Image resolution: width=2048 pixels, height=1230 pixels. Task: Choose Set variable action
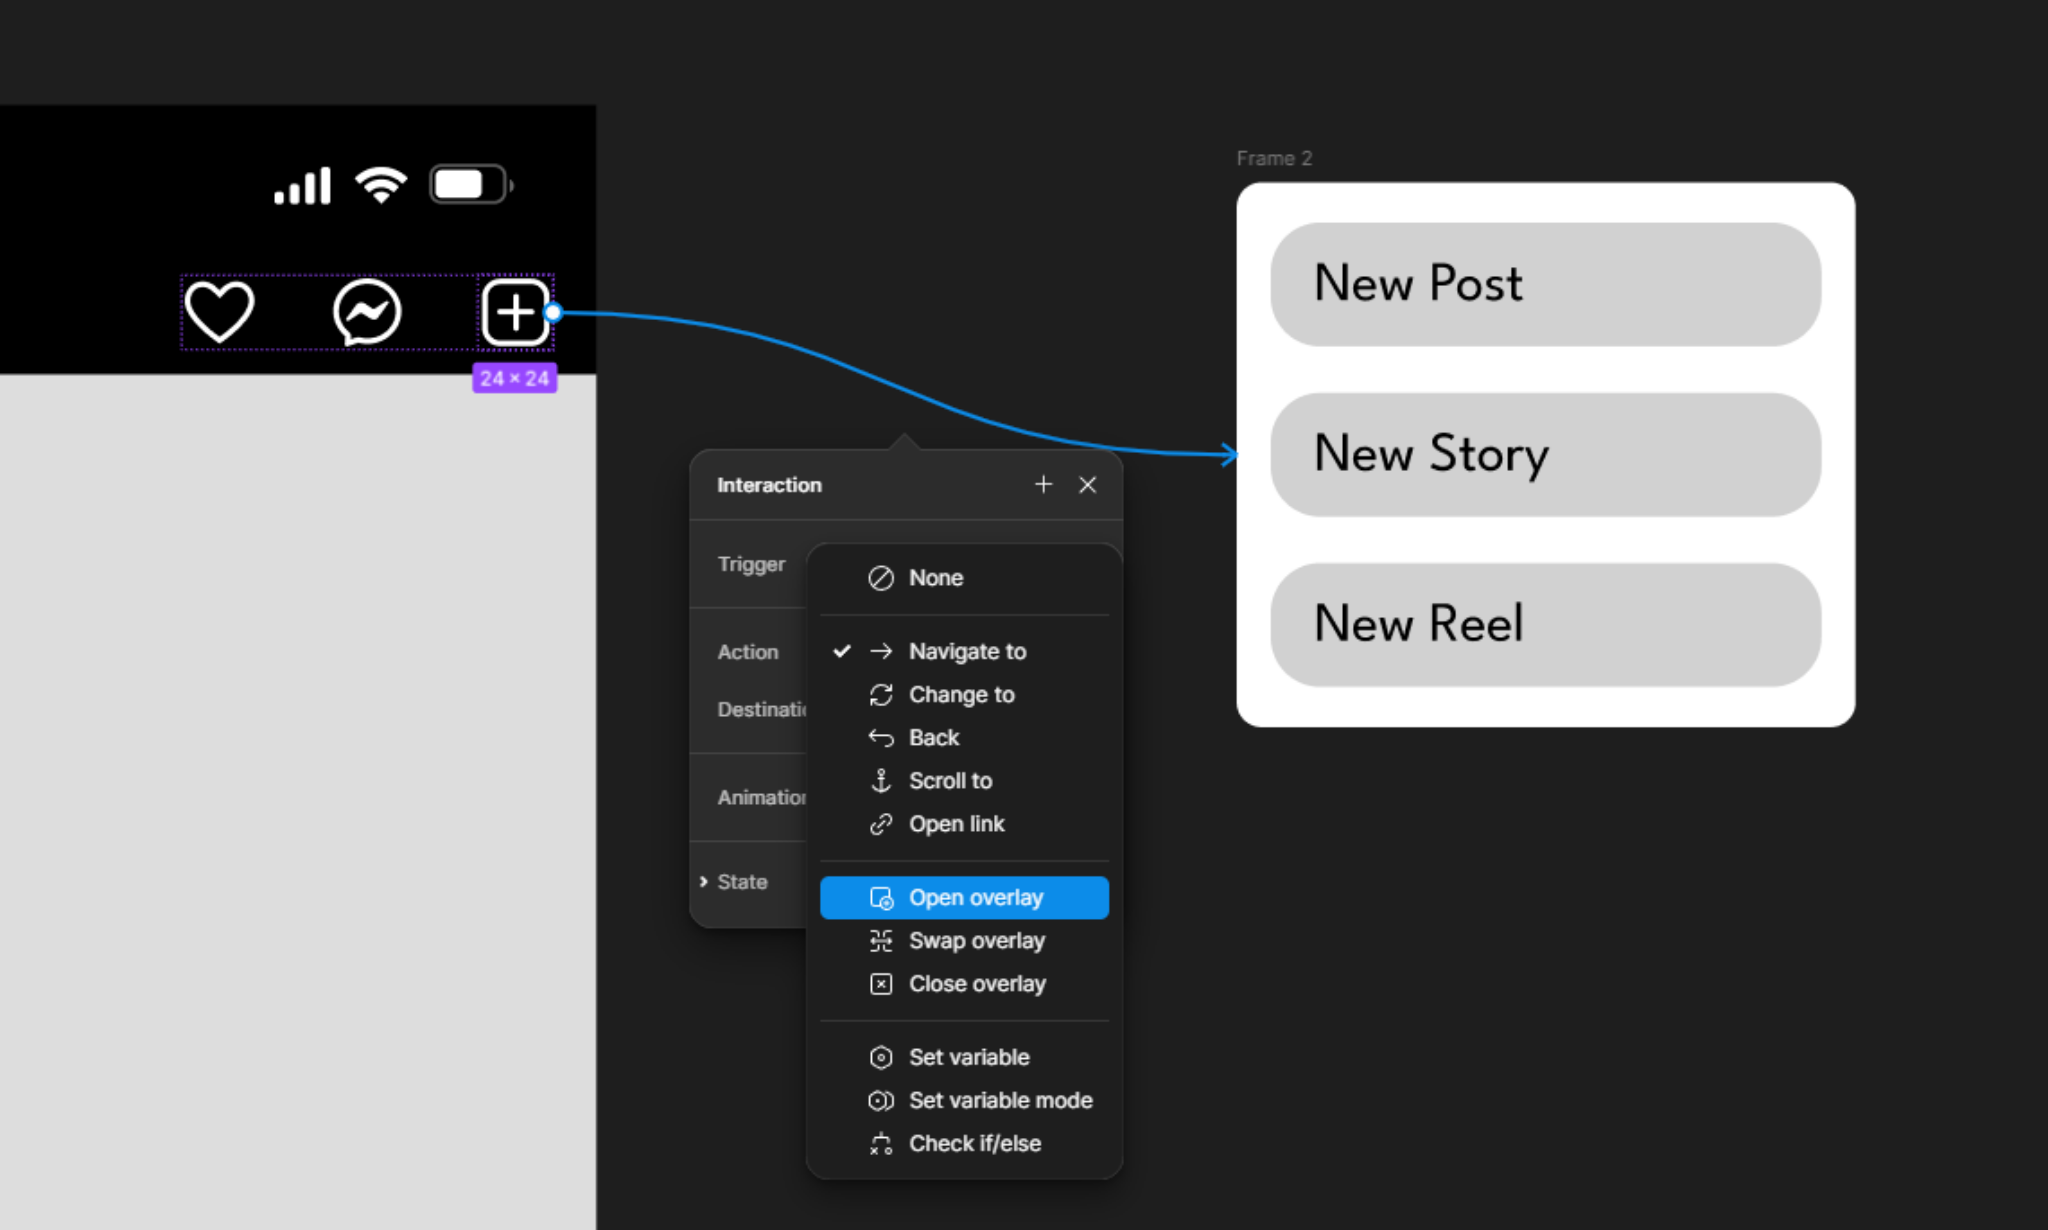coord(964,1057)
